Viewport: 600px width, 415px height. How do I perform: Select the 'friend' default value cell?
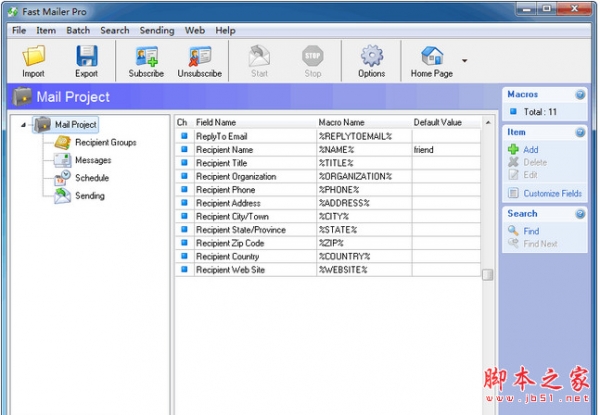[446, 150]
